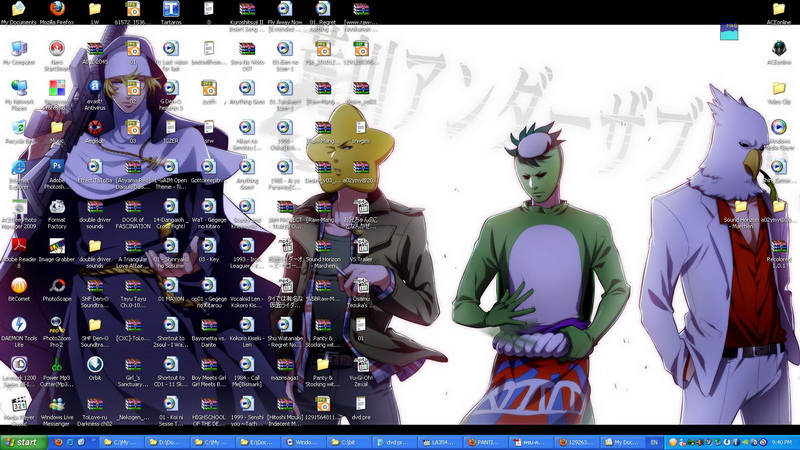Viewport: 800px width, 450px height.
Task: Launch Mozilla Firefox from the desktop
Action: point(57,13)
